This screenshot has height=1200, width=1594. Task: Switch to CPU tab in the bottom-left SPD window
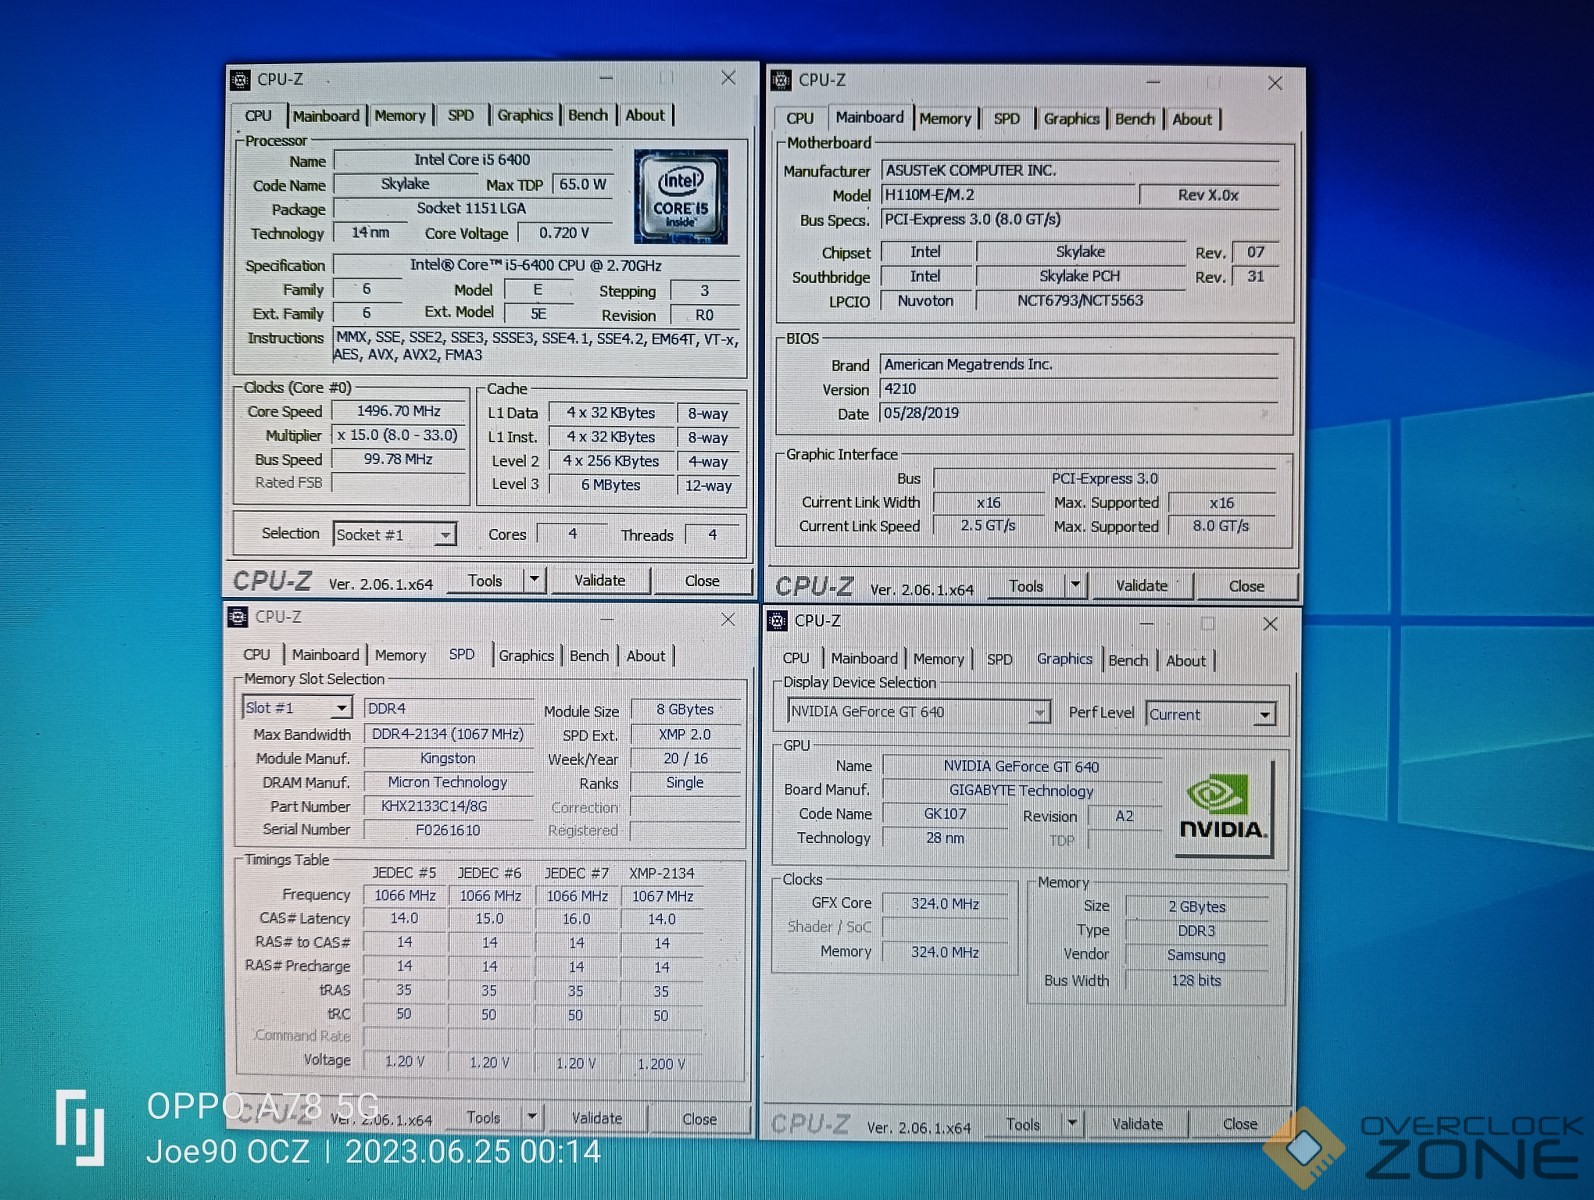(x=257, y=655)
